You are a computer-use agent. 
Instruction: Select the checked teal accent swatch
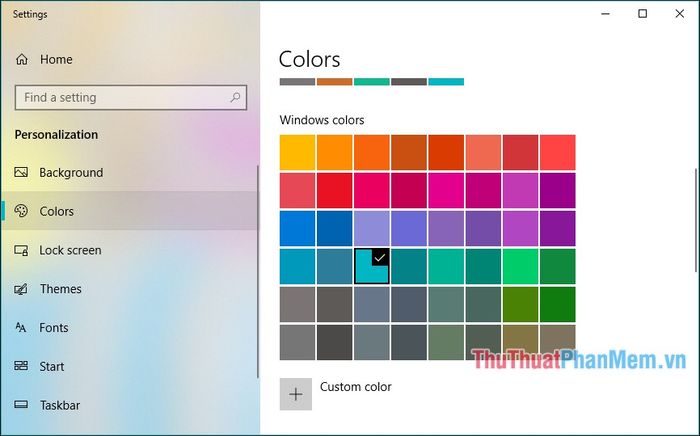coord(371,266)
